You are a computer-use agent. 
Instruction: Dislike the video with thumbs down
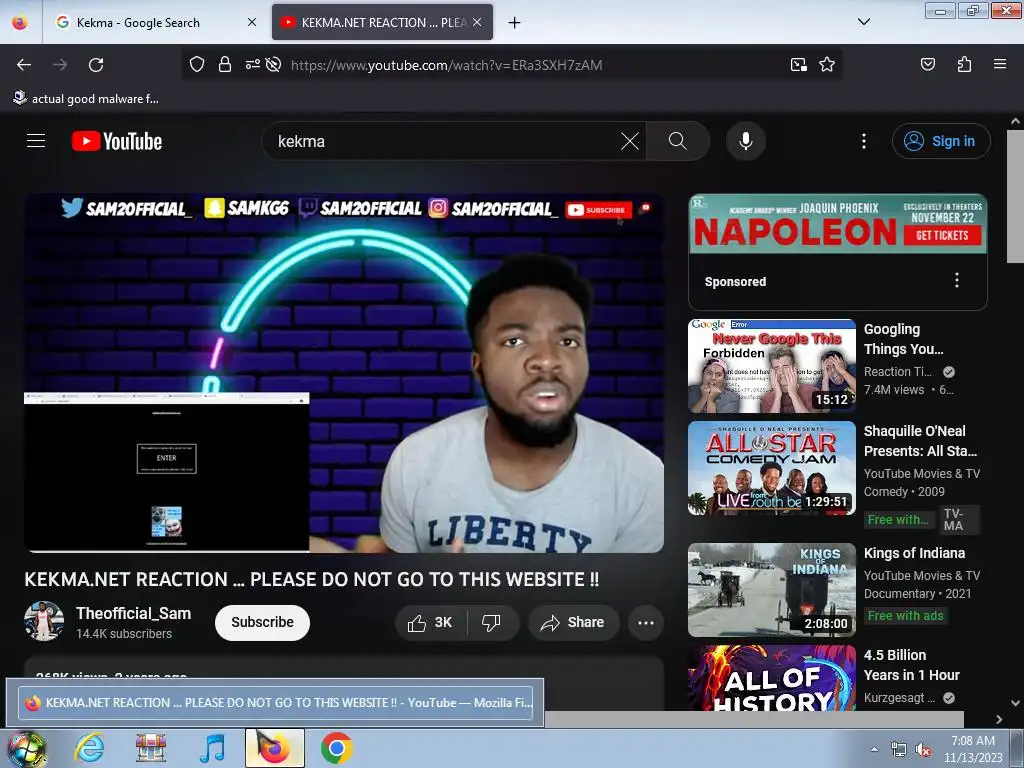pyautogui.click(x=491, y=622)
